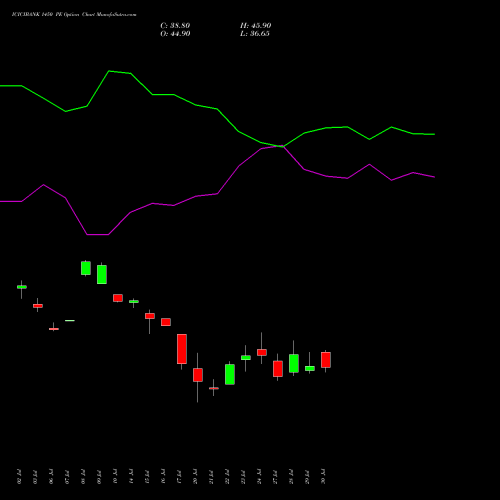Click the 03 Jul date label
Viewport: 500px width, 500px height.
35,477
